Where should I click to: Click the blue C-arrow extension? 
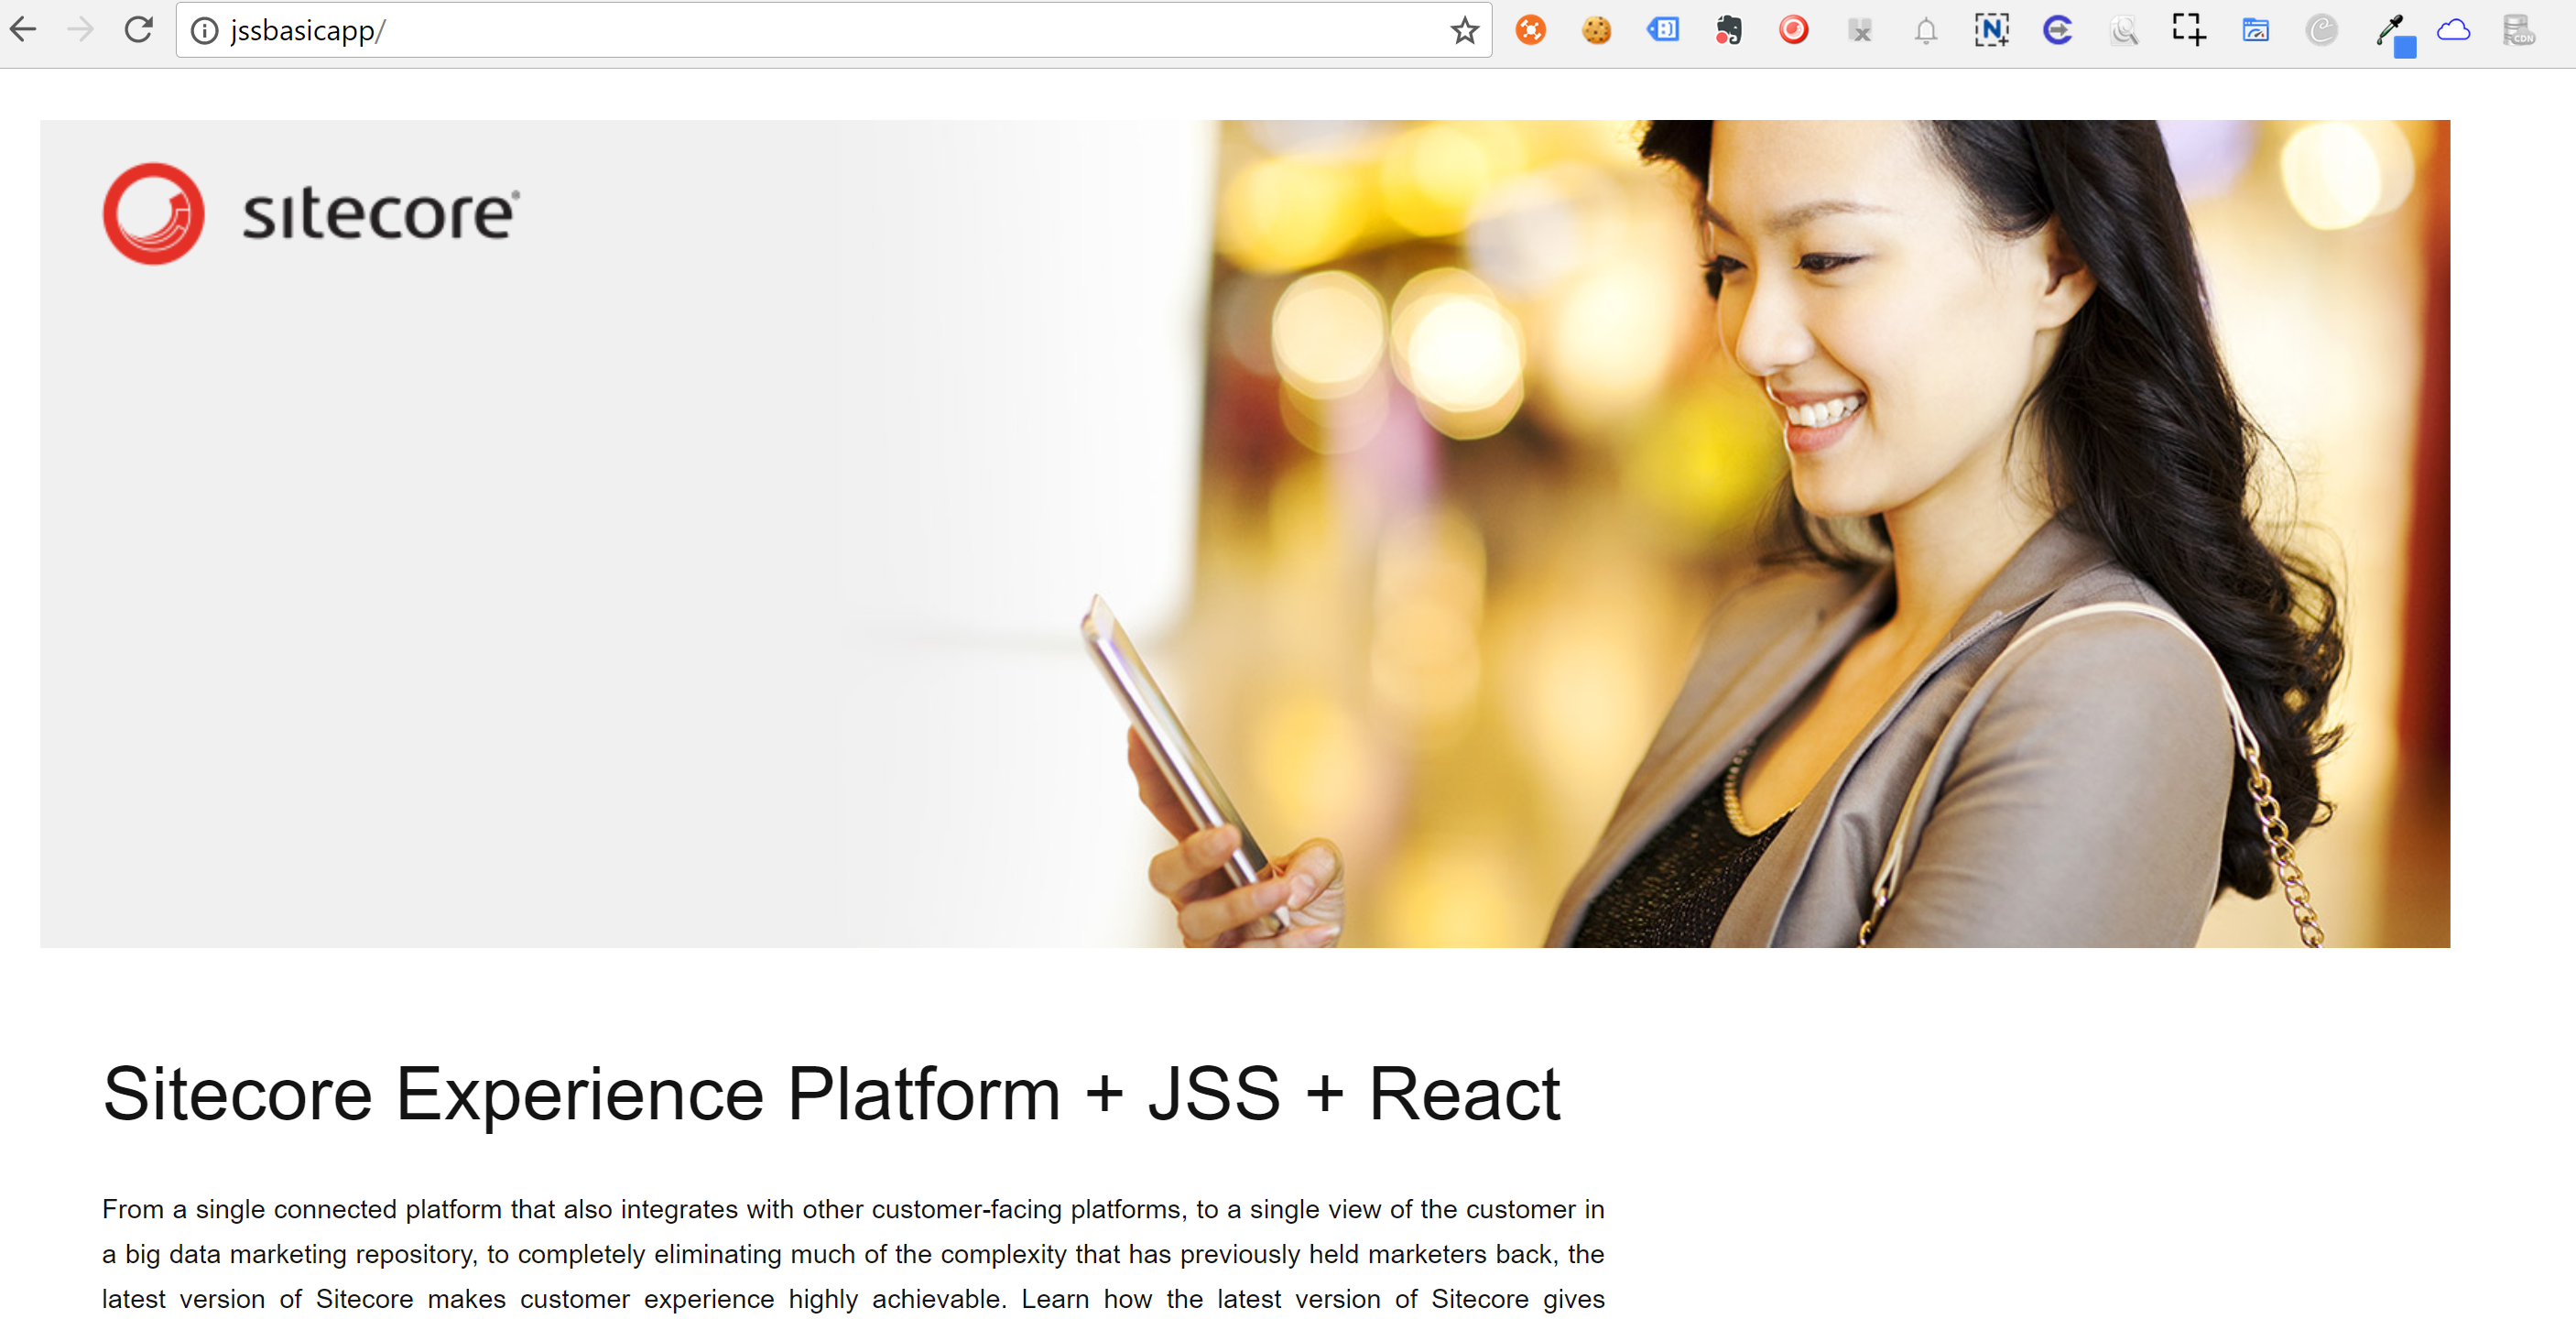tap(2057, 30)
